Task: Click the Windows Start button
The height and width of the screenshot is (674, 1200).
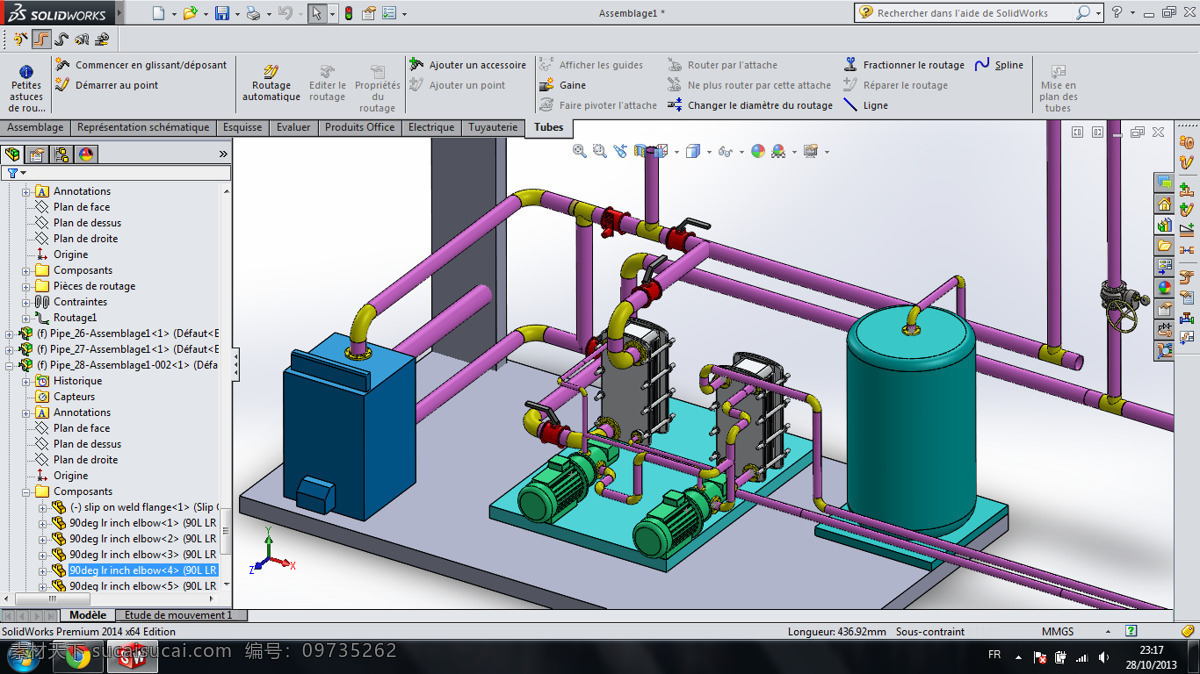Action: coord(23,657)
